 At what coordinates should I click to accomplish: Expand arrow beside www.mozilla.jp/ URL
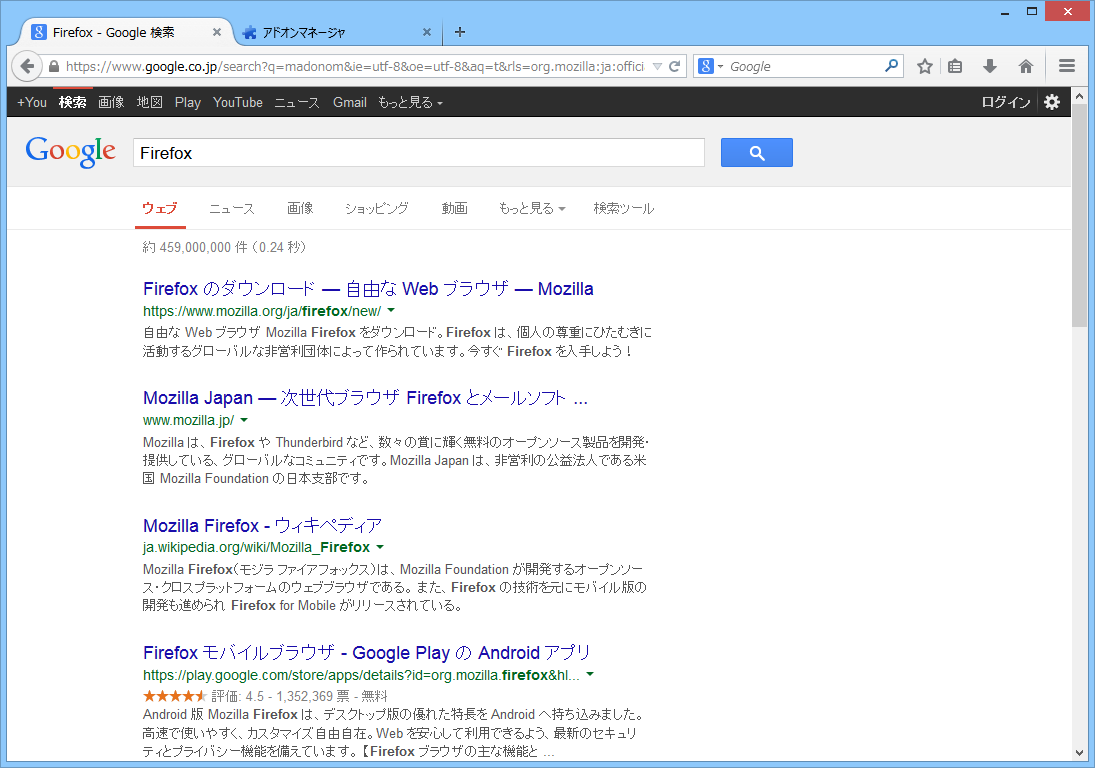pos(244,420)
